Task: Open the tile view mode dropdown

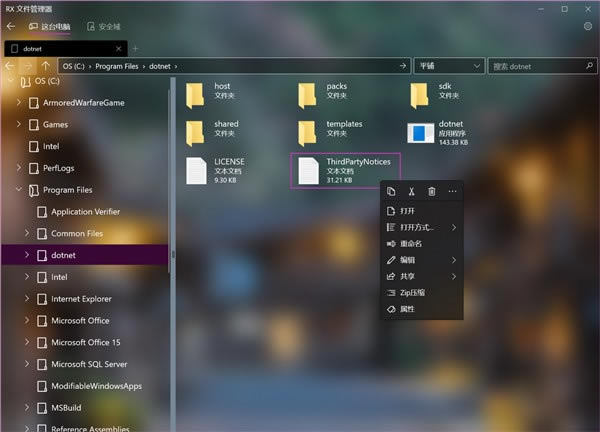Action: pos(449,66)
